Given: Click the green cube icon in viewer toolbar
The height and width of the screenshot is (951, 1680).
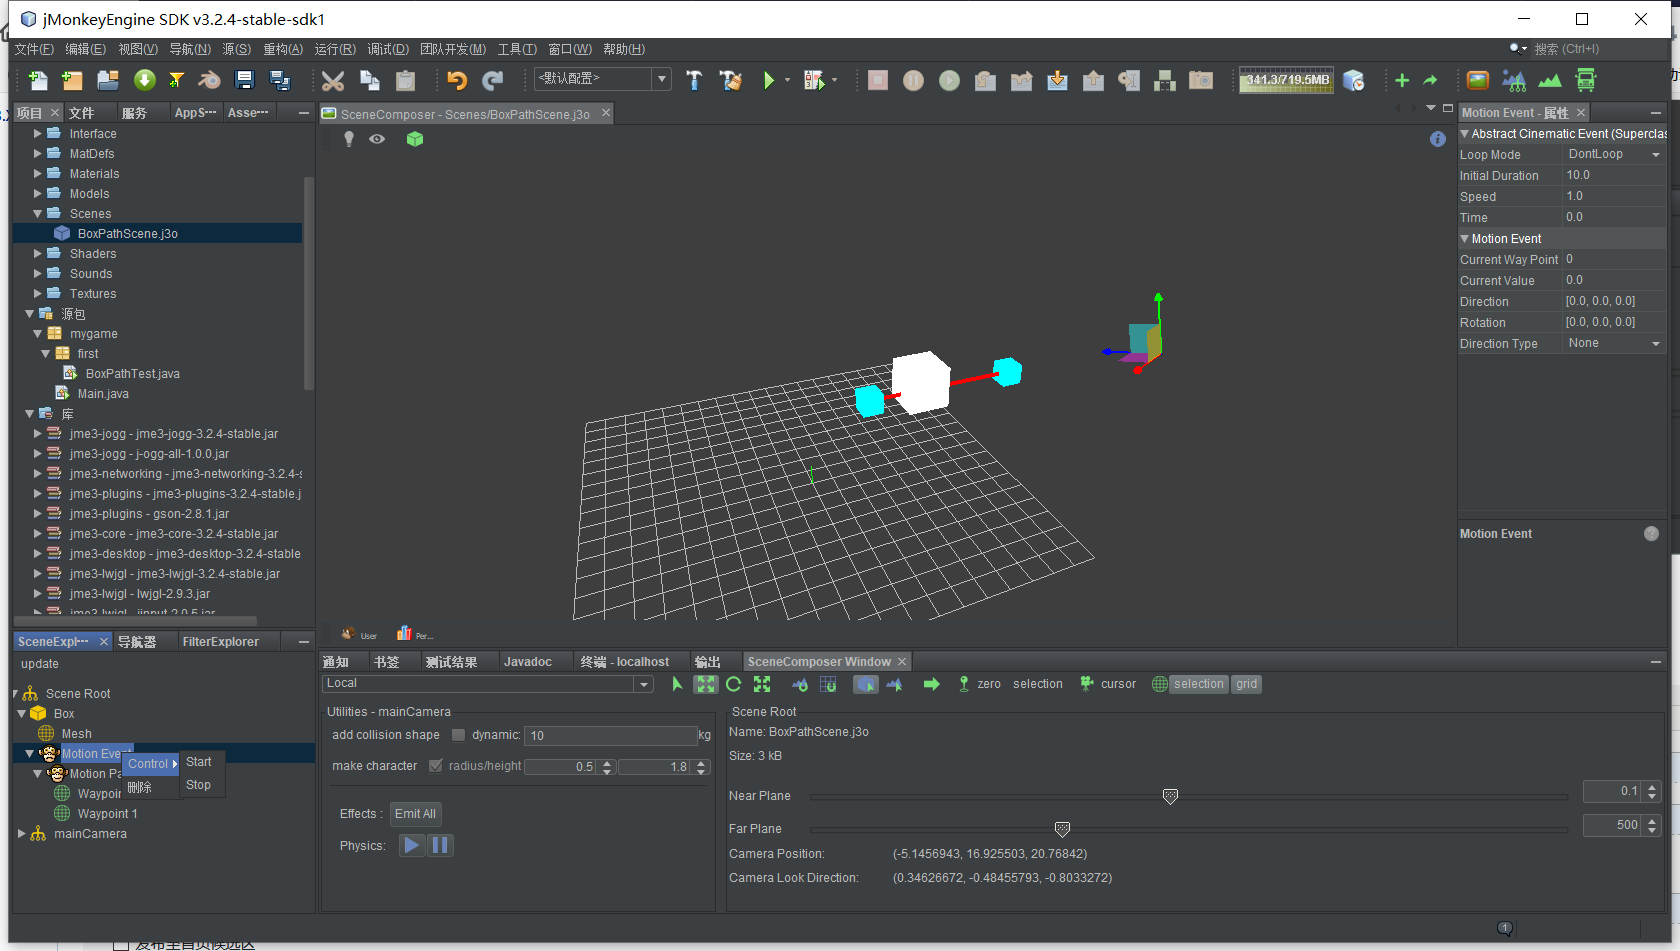Looking at the screenshot, I should point(415,139).
